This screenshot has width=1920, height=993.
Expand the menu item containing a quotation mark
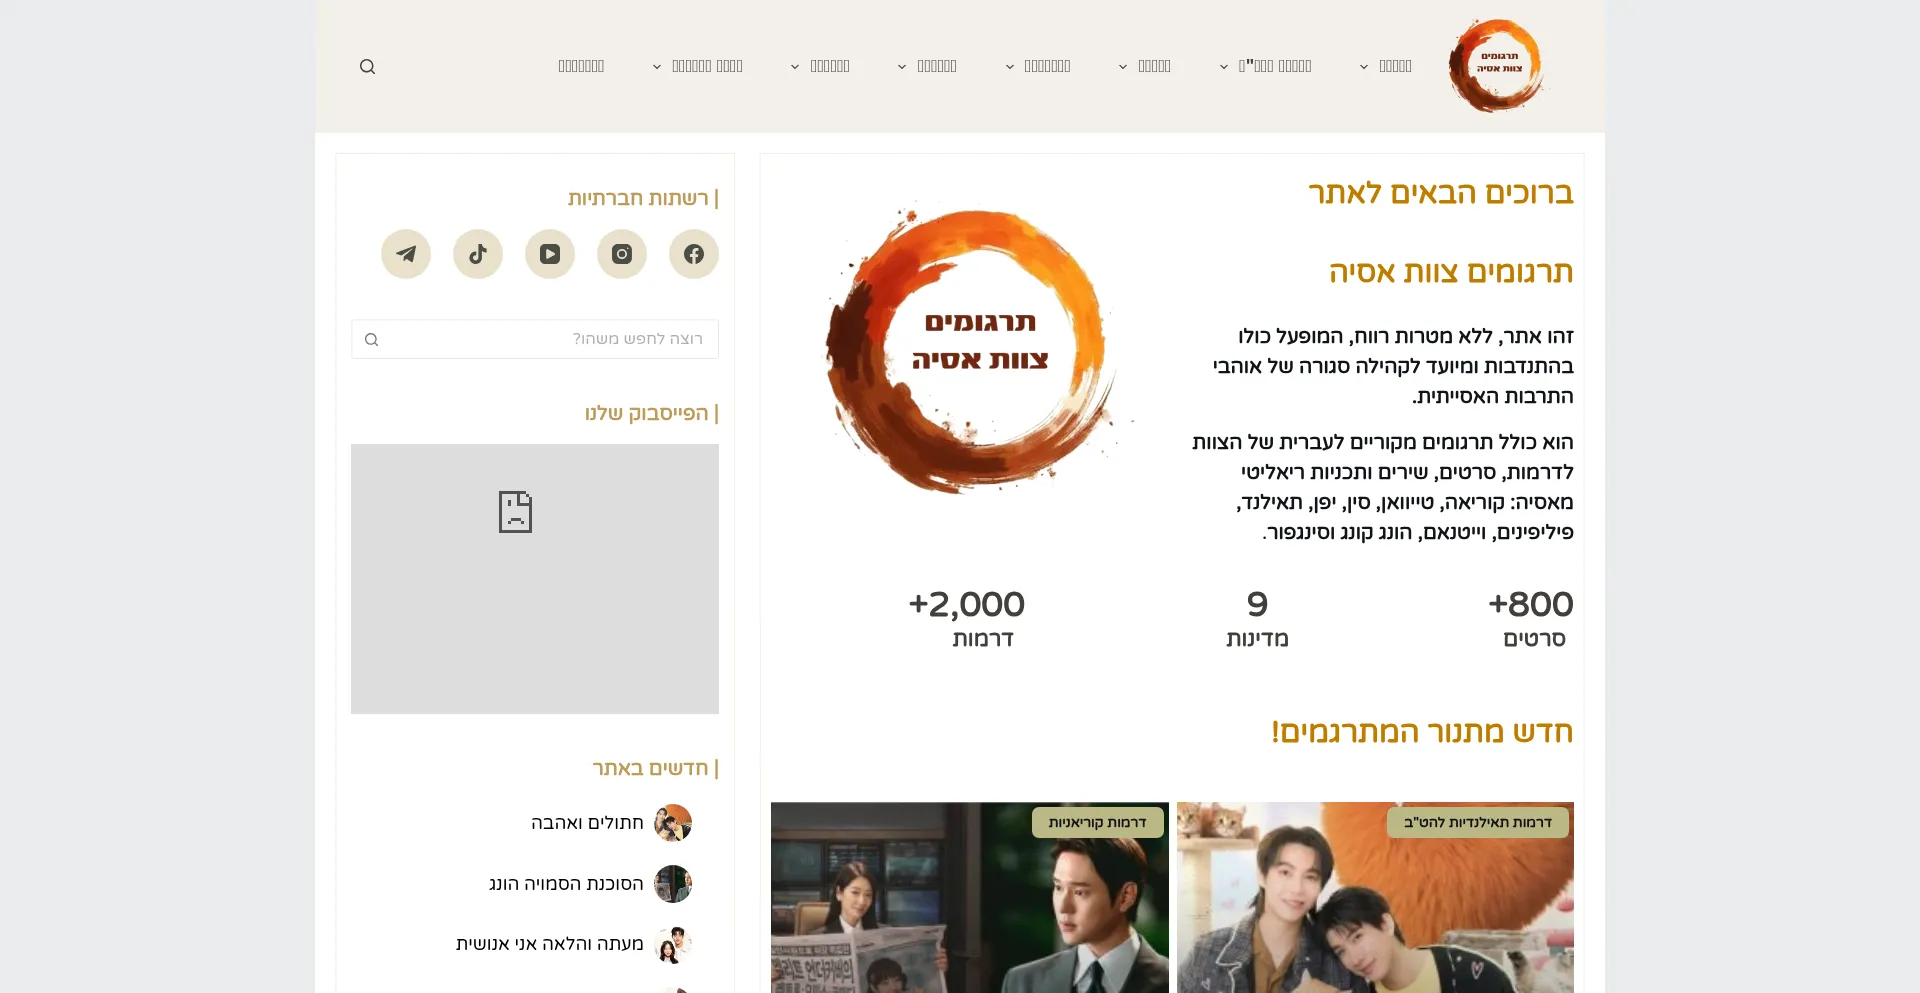click(x=1265, y=66)
